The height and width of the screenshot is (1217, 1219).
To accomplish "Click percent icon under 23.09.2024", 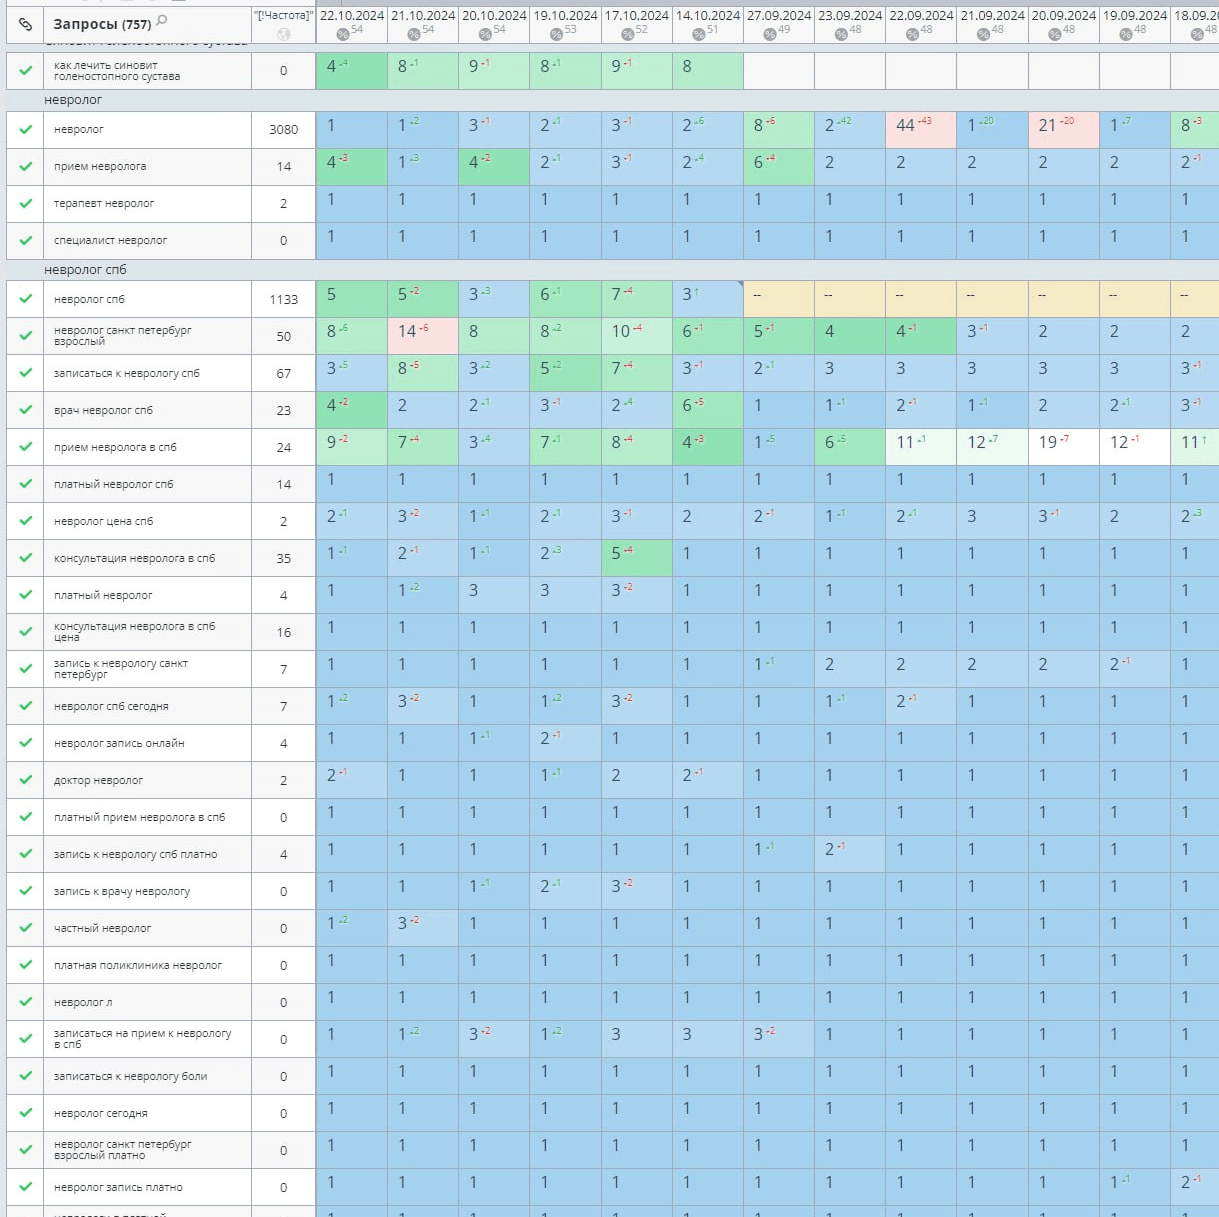I will pyautogui.click(x=841, y=34).
